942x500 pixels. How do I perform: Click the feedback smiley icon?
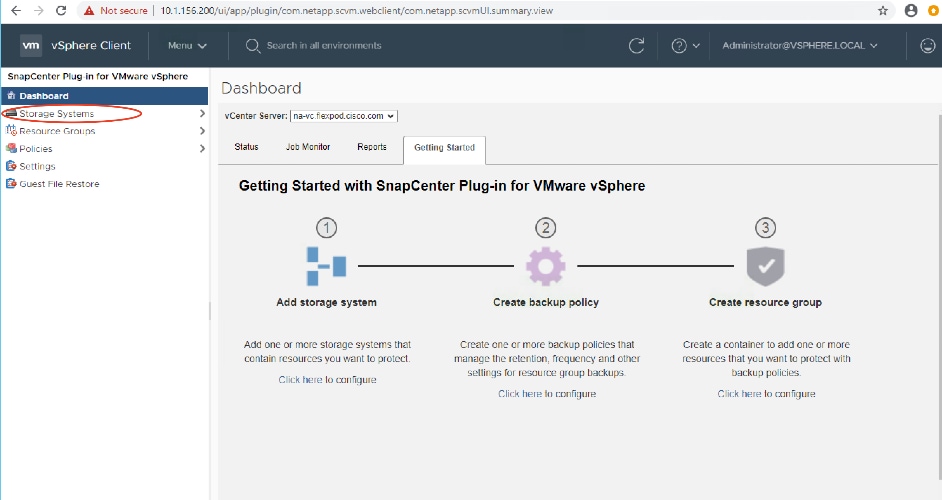pyautogui.click(x=928, y=46)
